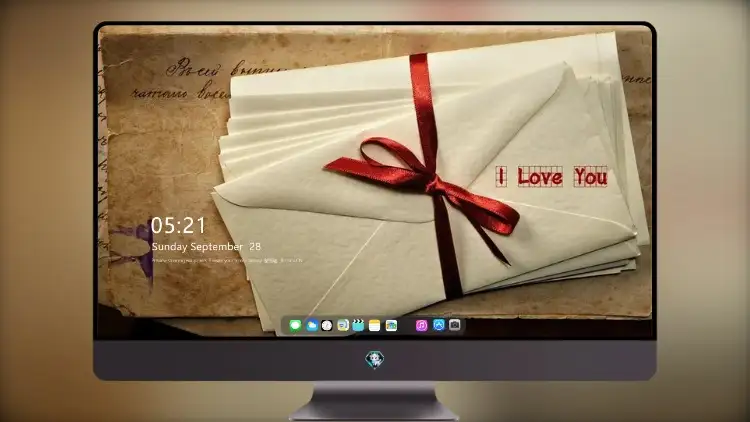This screenshot has height=422, width=750.
Task: Open the yellow Notes app in dock
Action: click(x=375, y=325)
